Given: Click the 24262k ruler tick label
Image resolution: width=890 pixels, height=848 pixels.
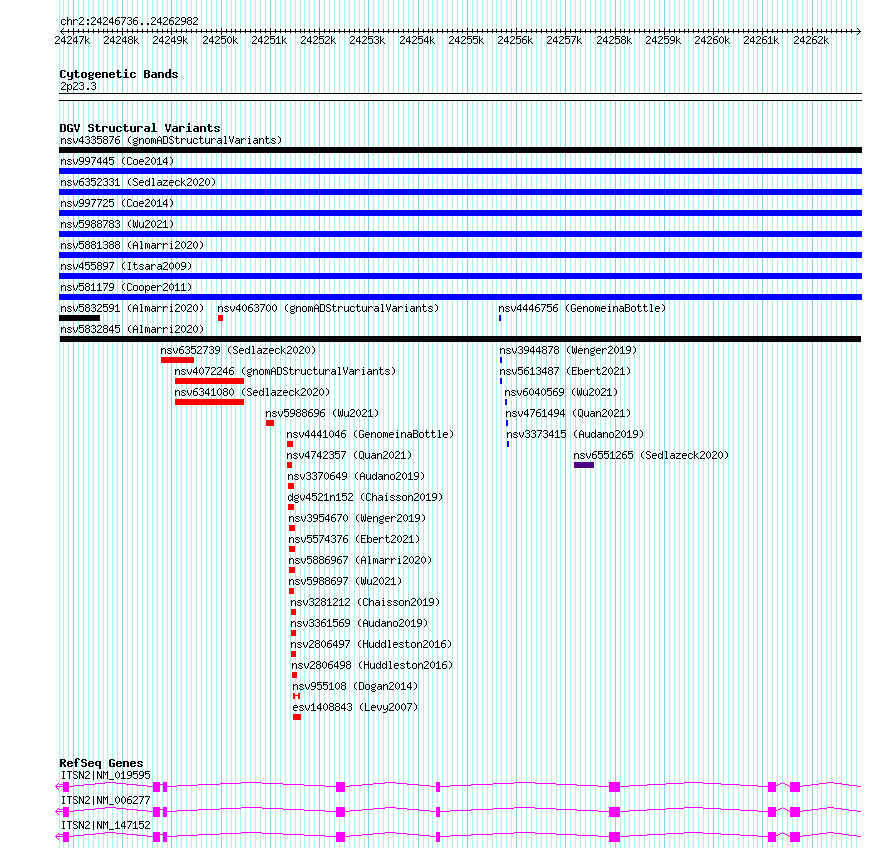Looking at the screenshot, I should tap(811, 40).
